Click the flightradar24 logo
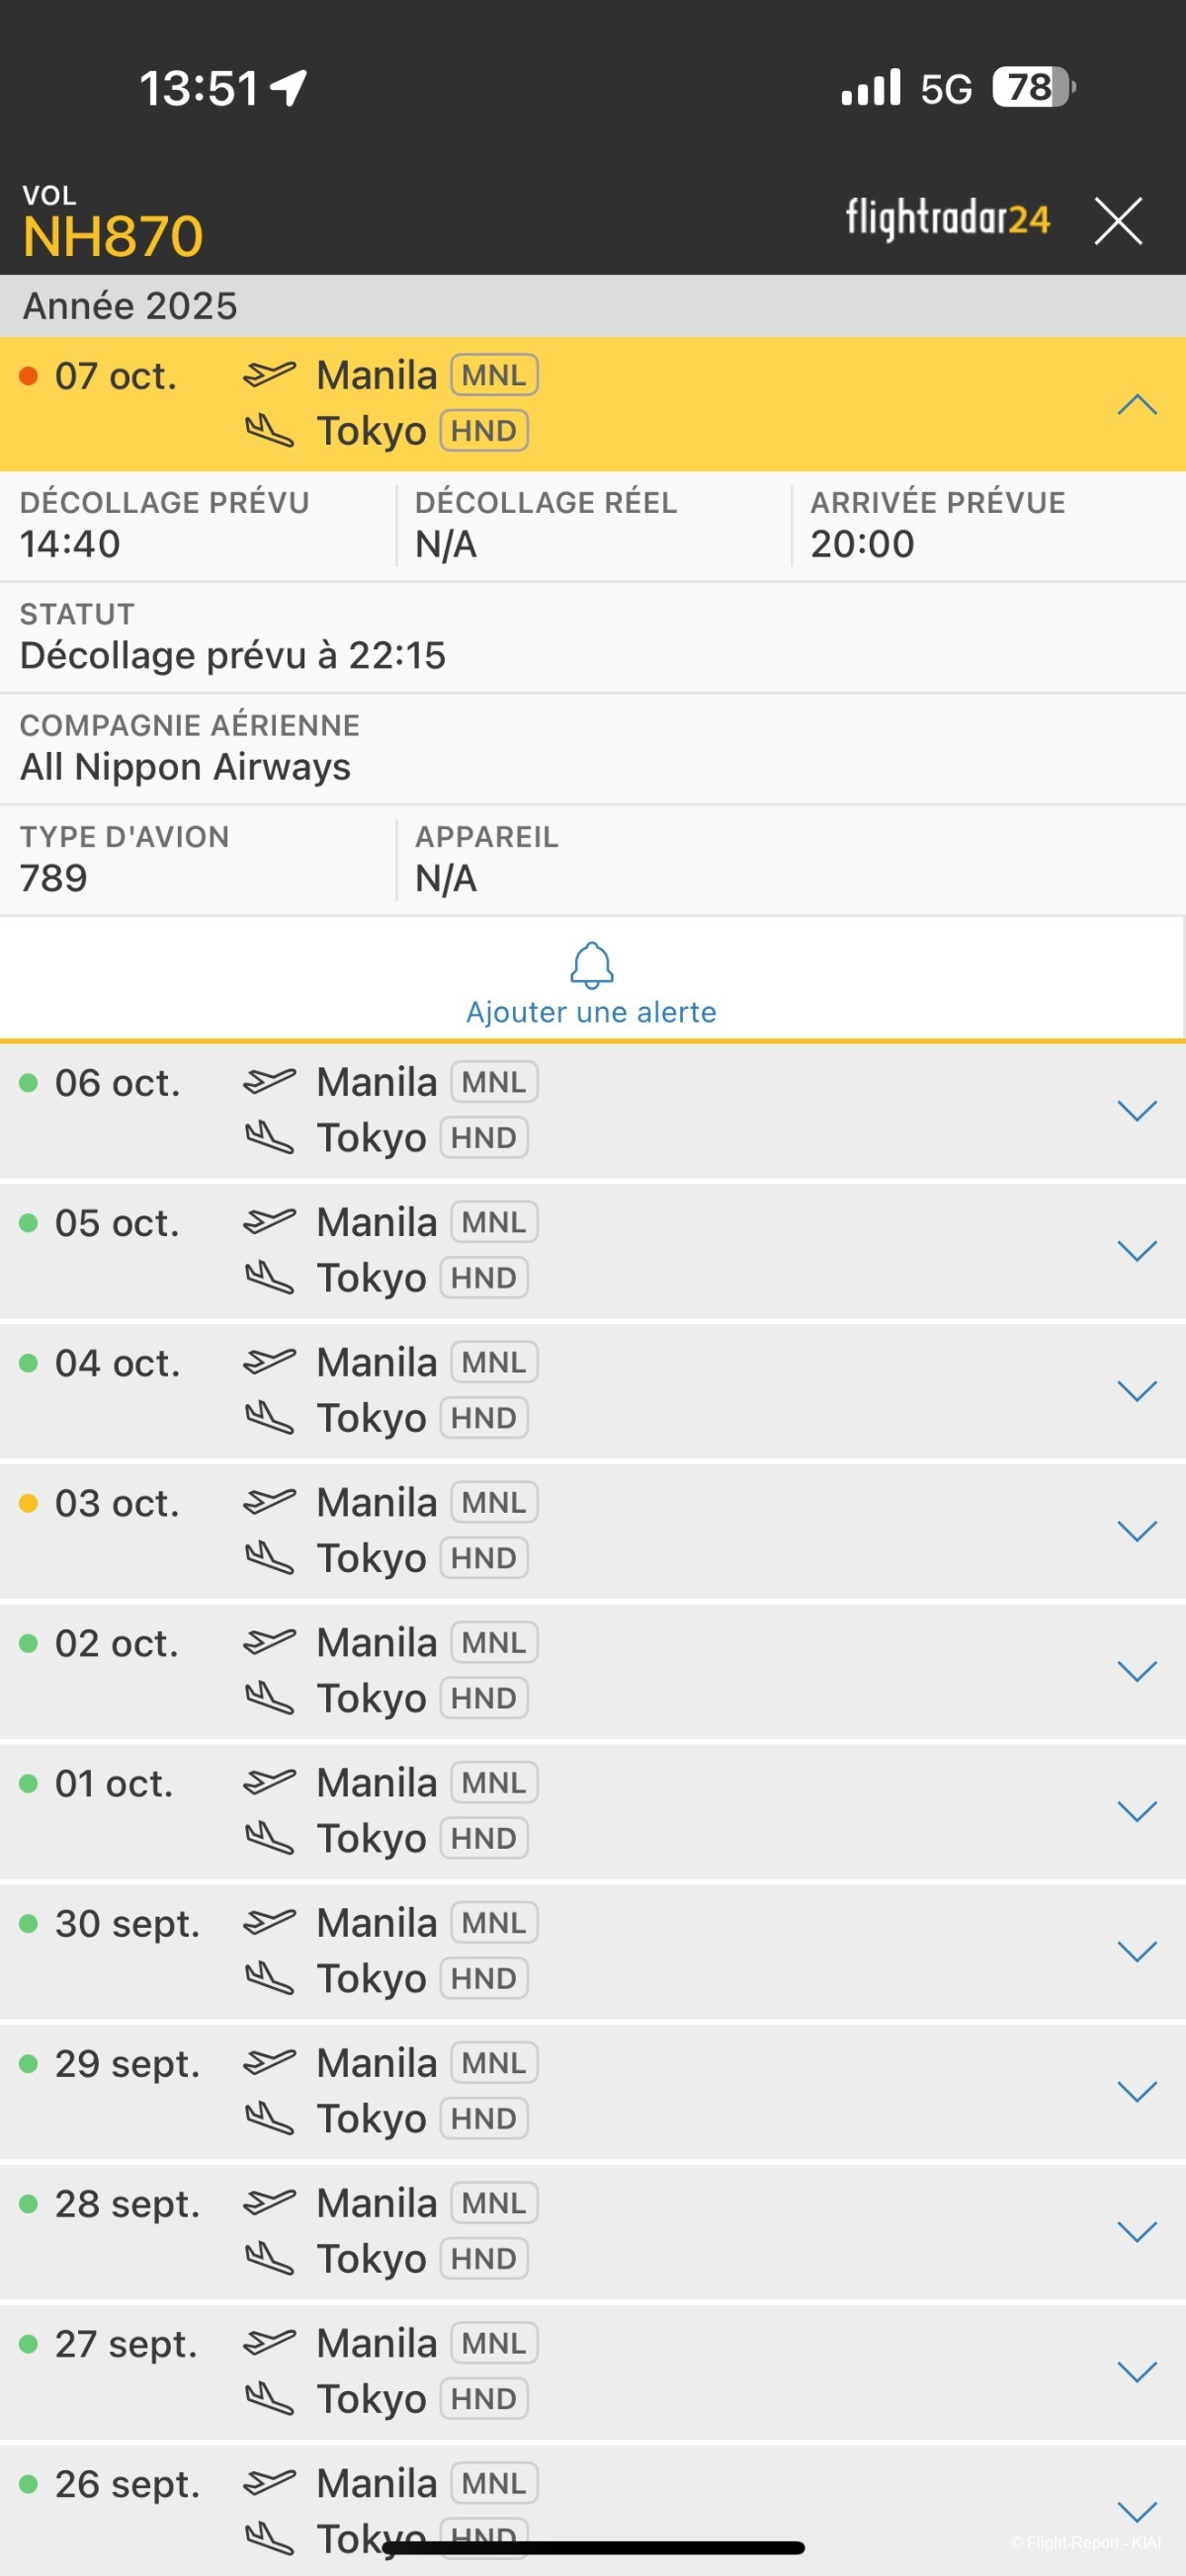The height and width of the screenshot is (2576, 1186). tap(947, 219)
